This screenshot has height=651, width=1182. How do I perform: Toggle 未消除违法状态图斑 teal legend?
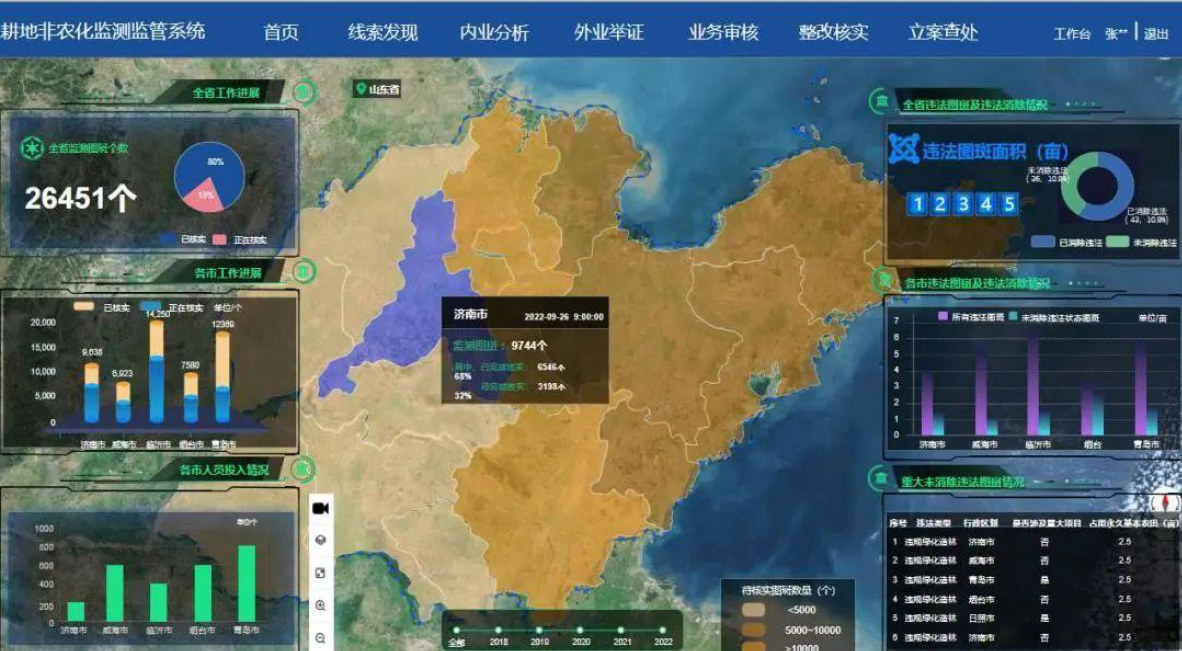click(x=1054, y=317)
